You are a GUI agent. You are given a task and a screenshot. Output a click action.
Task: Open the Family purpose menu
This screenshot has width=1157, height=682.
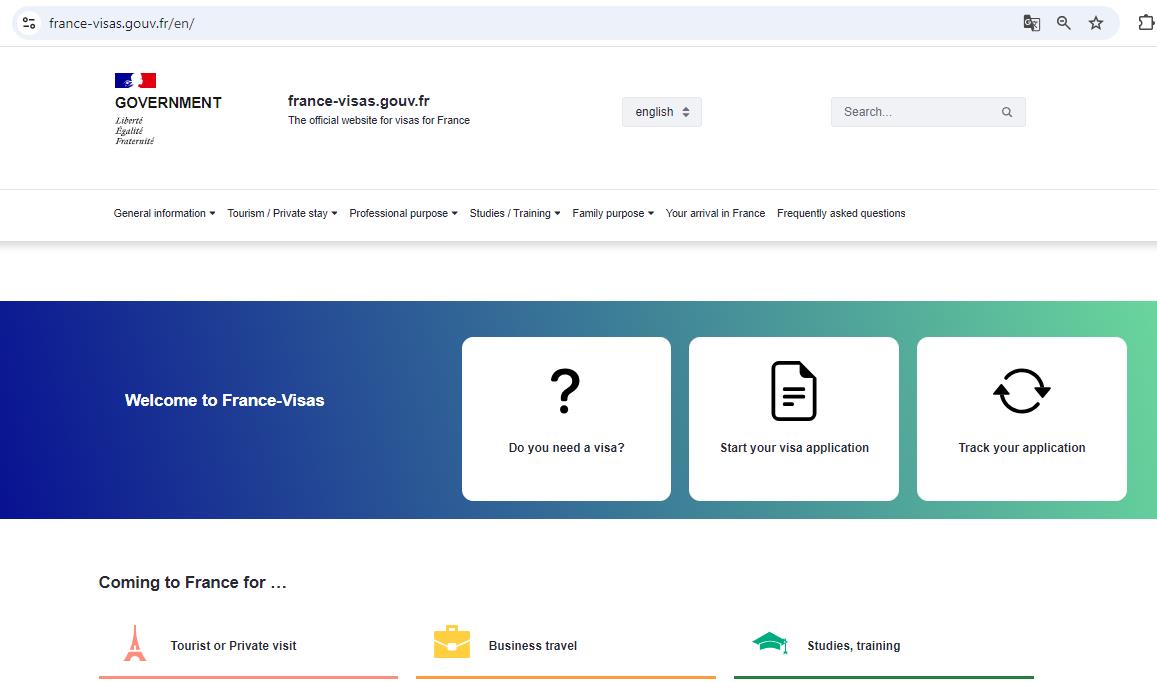613,213
